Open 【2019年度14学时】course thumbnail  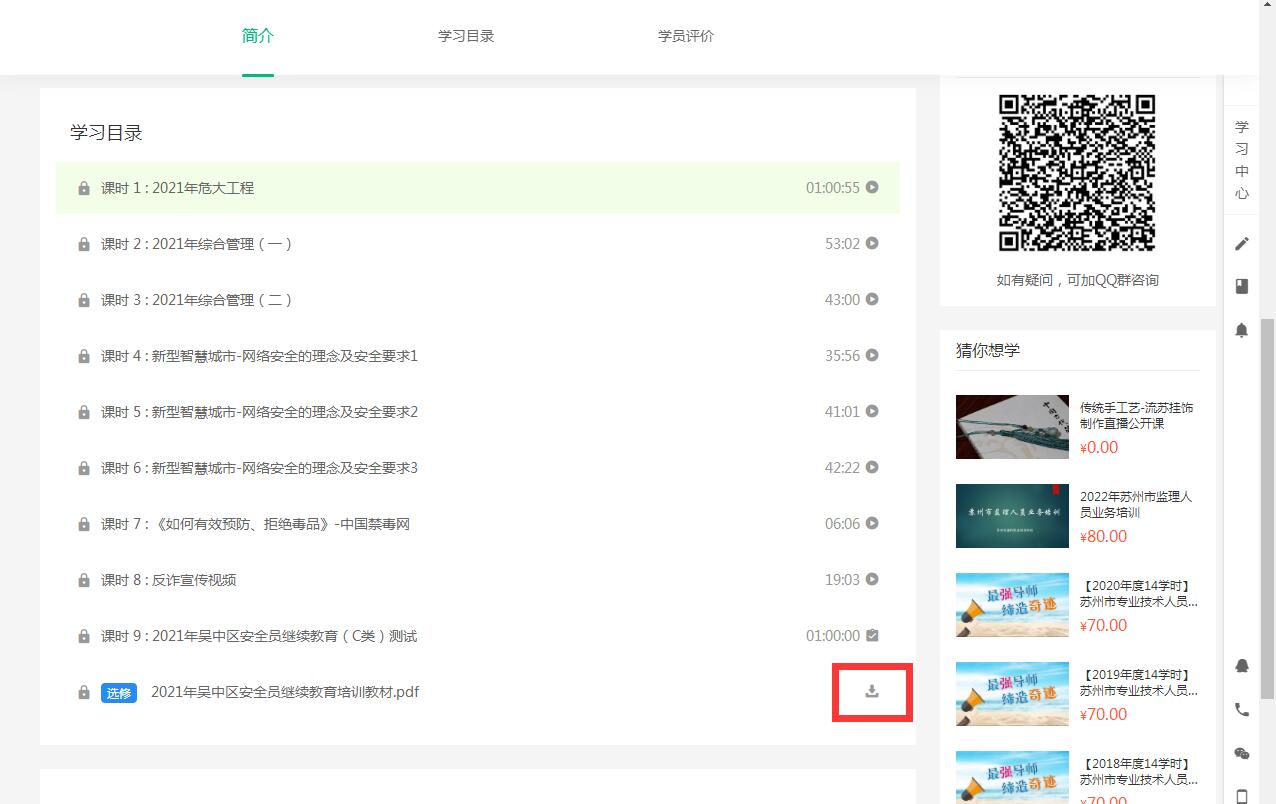point(1012,694)
